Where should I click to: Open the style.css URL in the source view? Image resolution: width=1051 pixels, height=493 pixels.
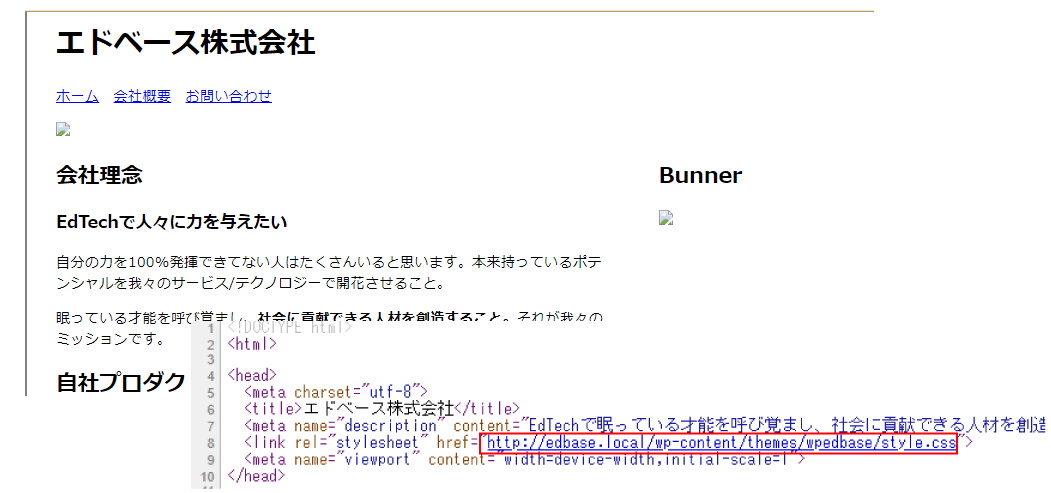721,442
